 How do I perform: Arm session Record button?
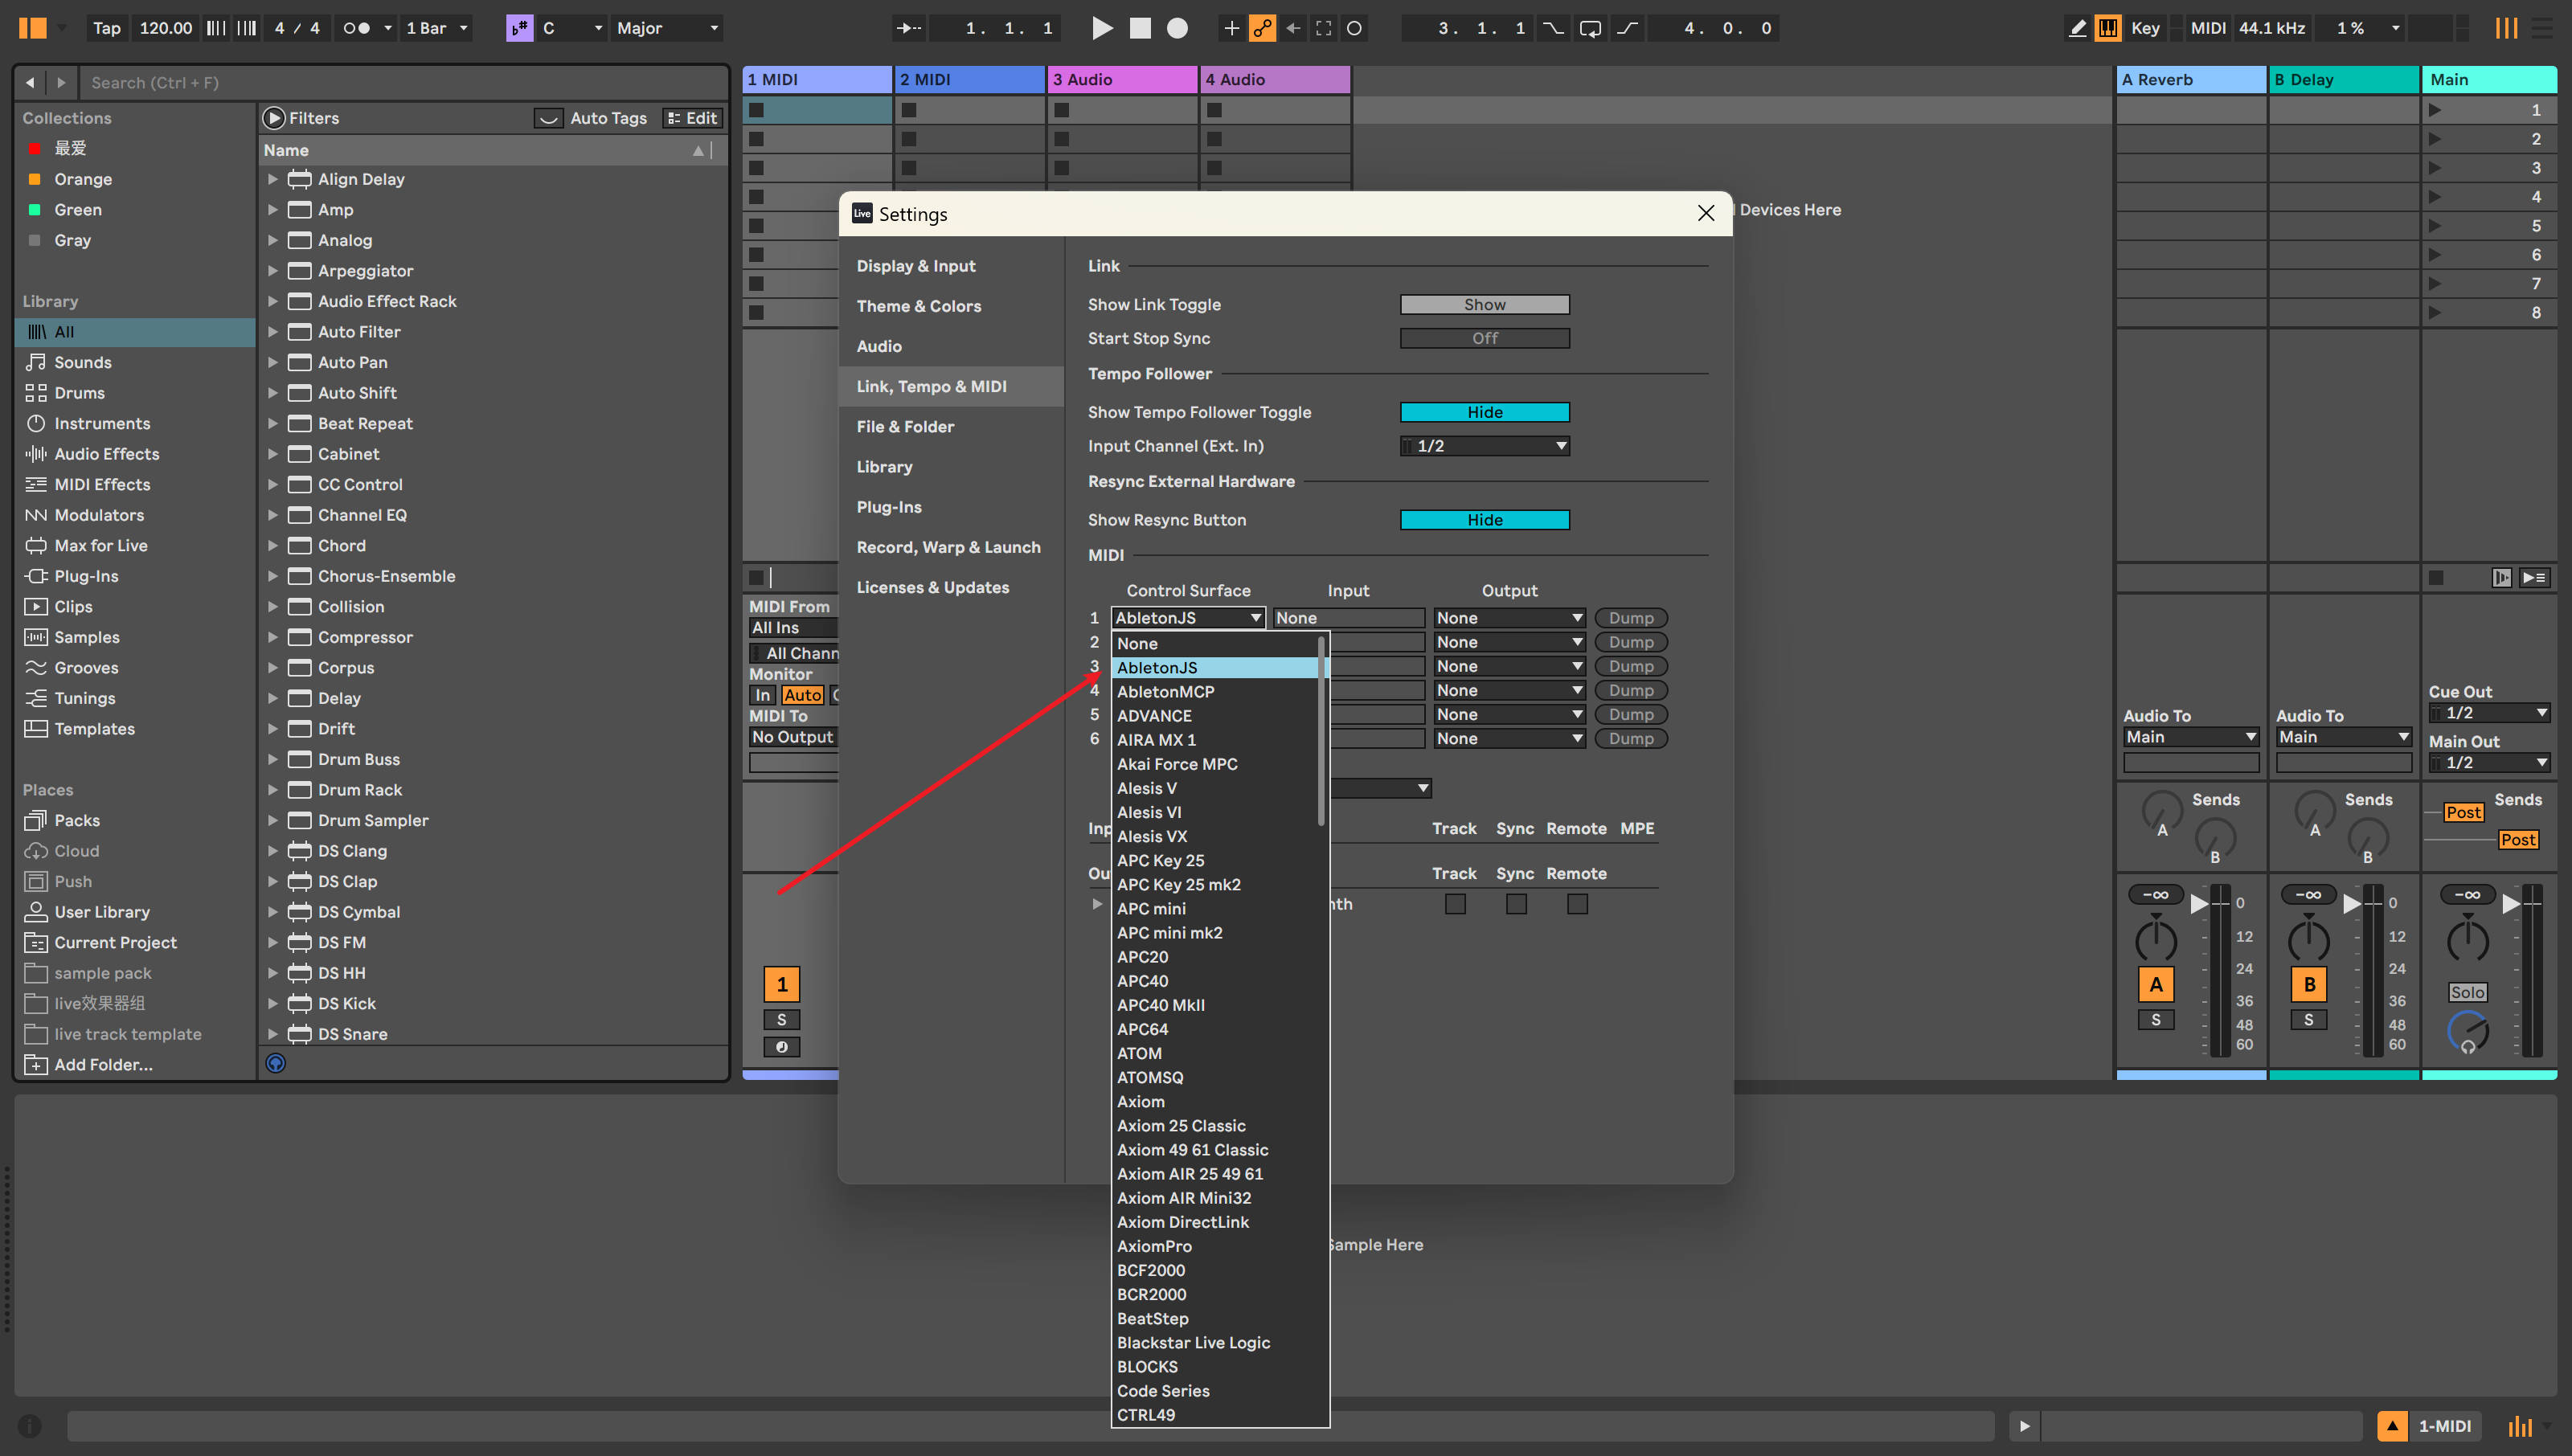(x=1177, y=28)
